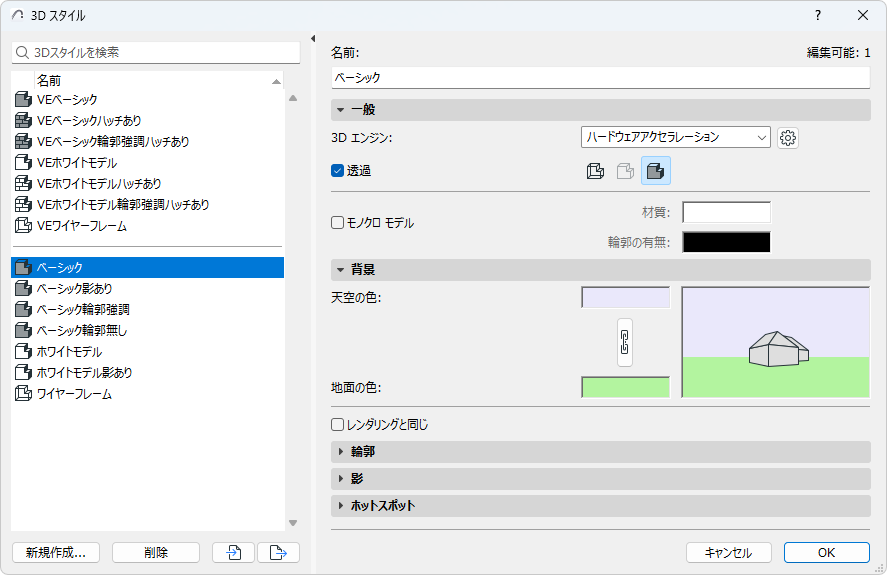887x575 pixels.
Task: Collapse the left list panel arrow
Action: tap(313, 38)
